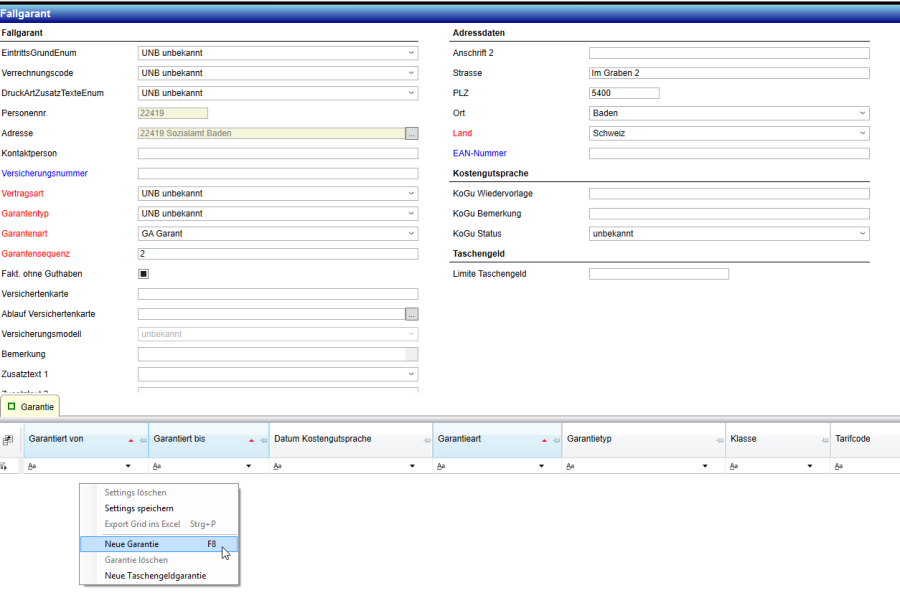Open the Adresse lookup ellipsis button
The width and height of the screenshot is (900, 603).
point(411,133)
